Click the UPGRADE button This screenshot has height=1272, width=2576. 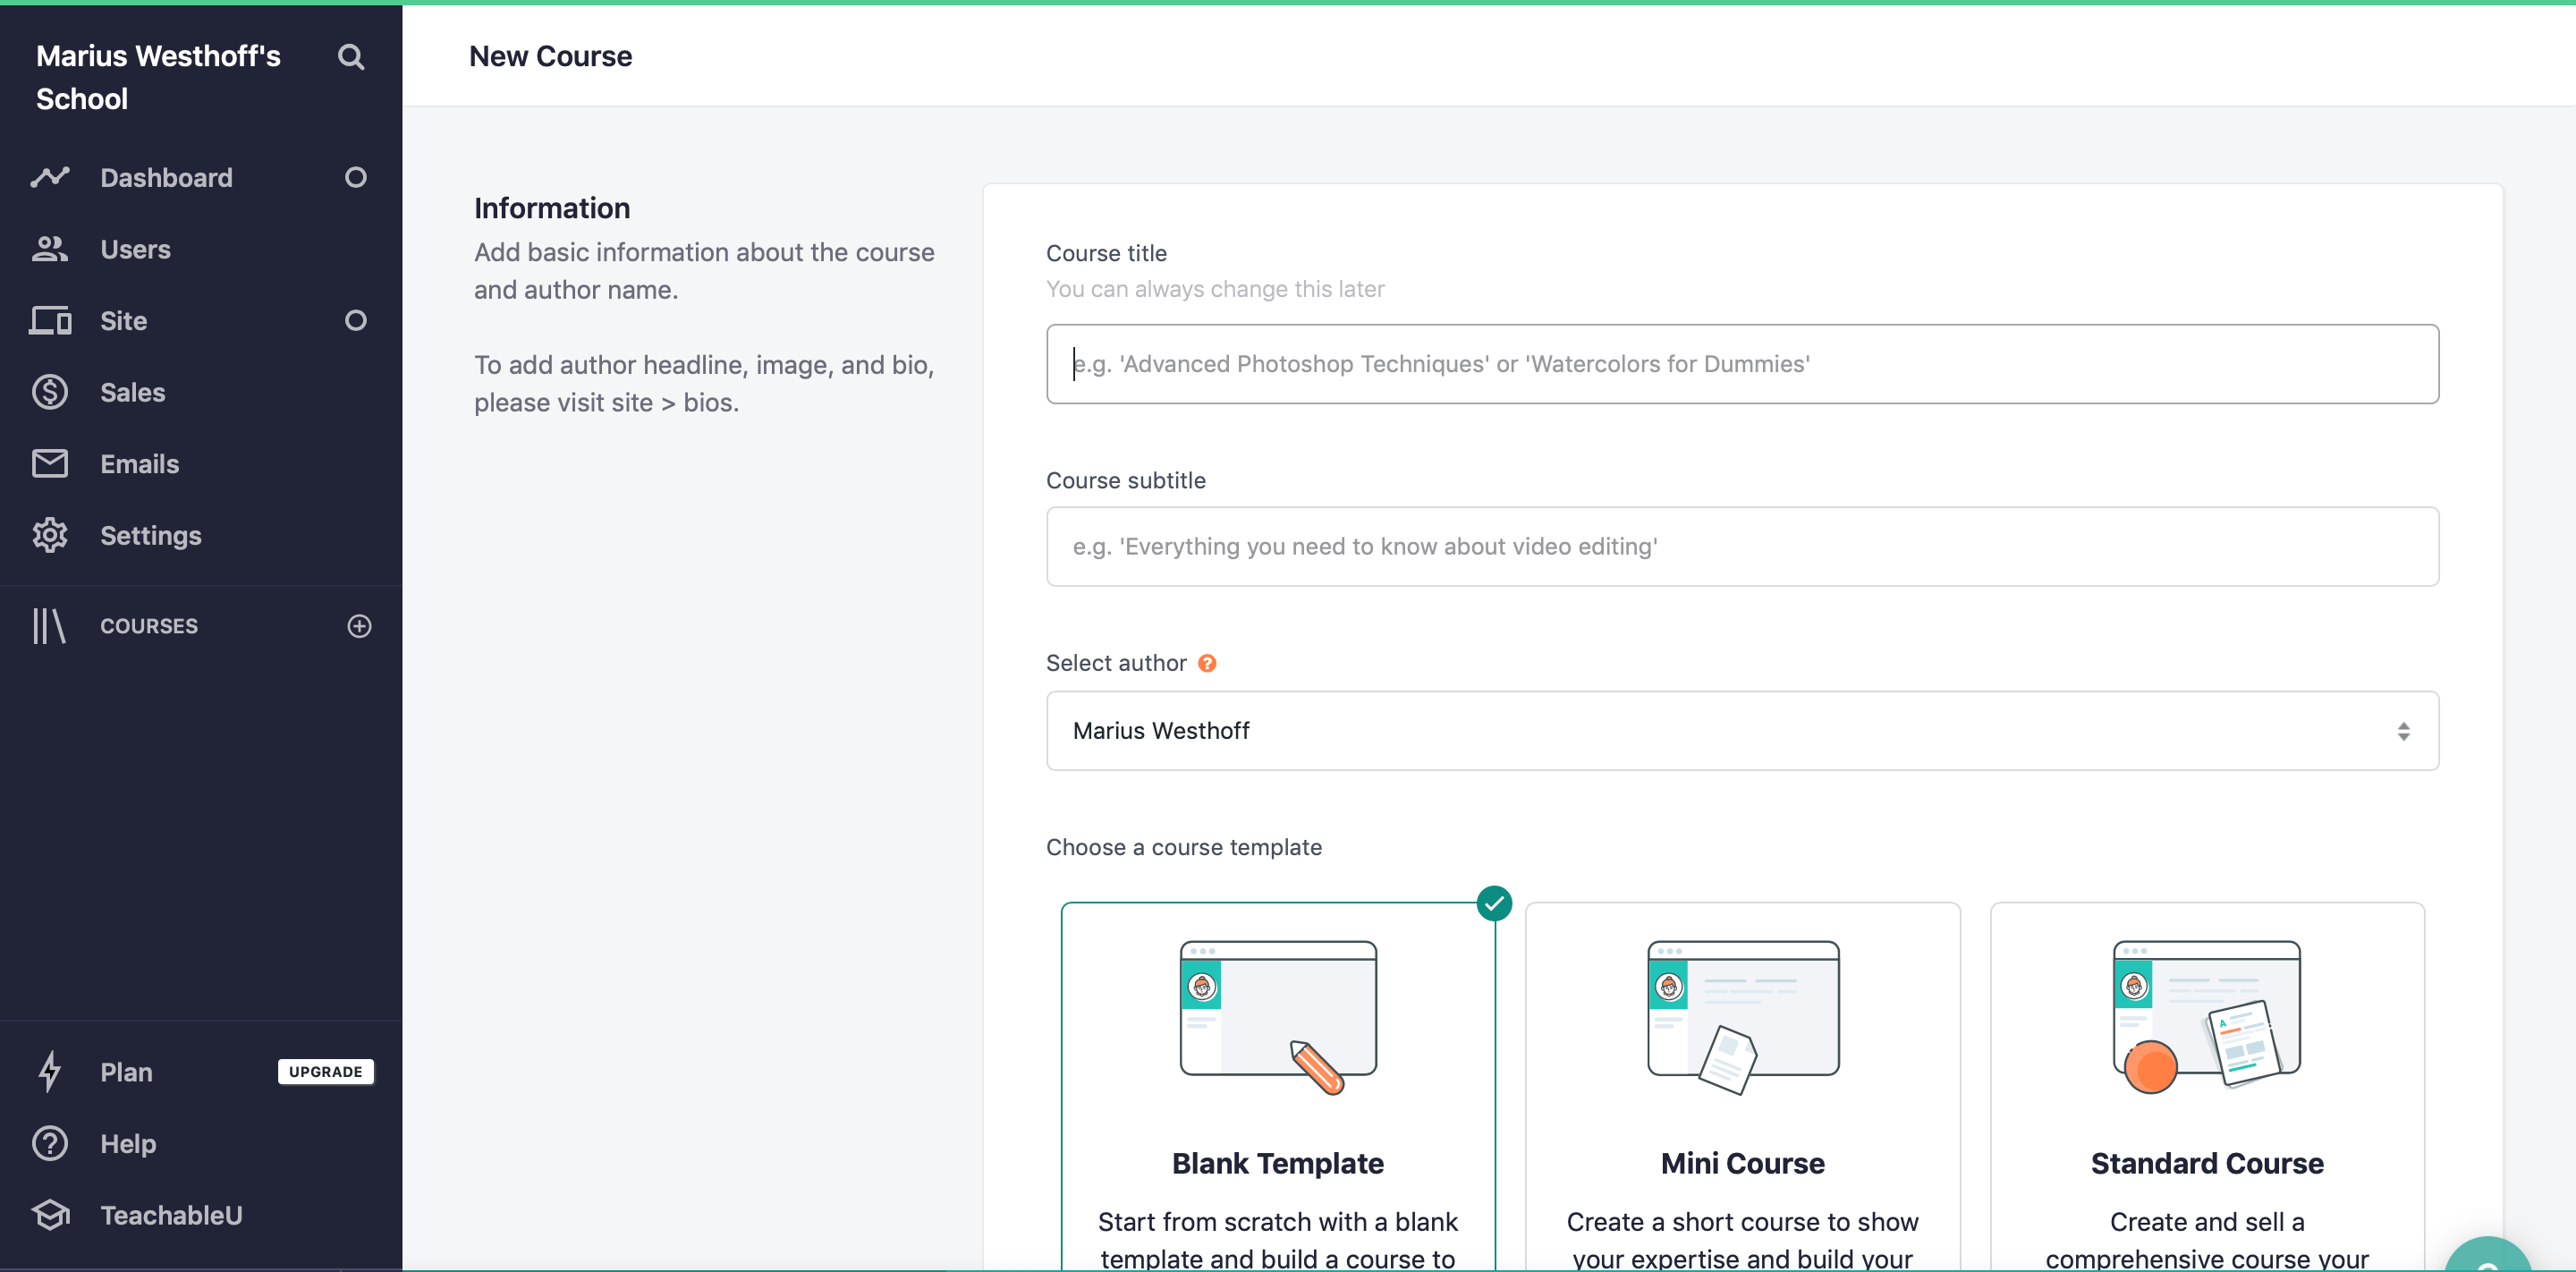324,1071
